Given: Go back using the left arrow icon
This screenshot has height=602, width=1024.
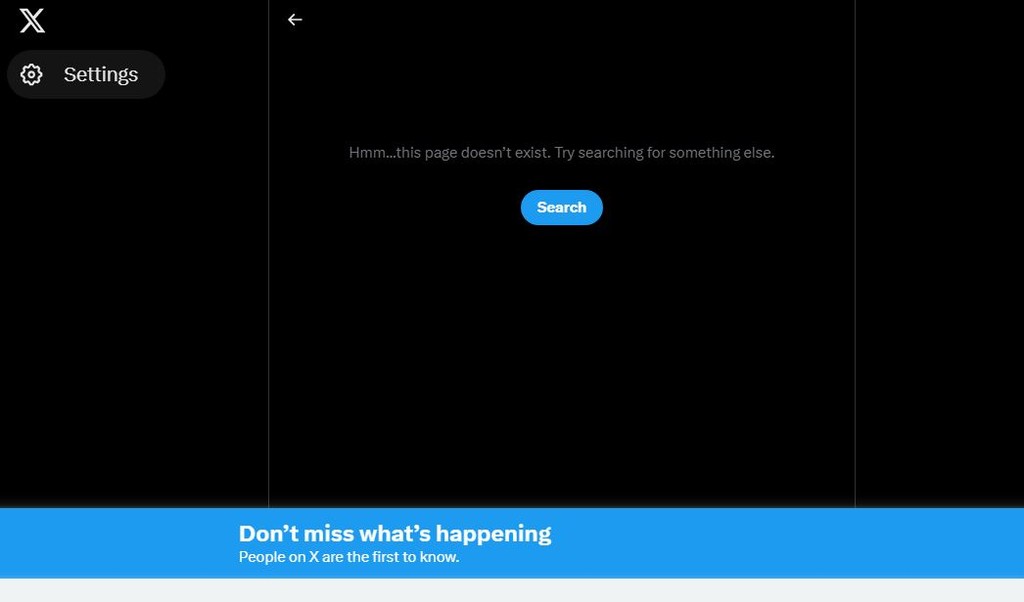Looking at the screenshot, I should 295,20.
